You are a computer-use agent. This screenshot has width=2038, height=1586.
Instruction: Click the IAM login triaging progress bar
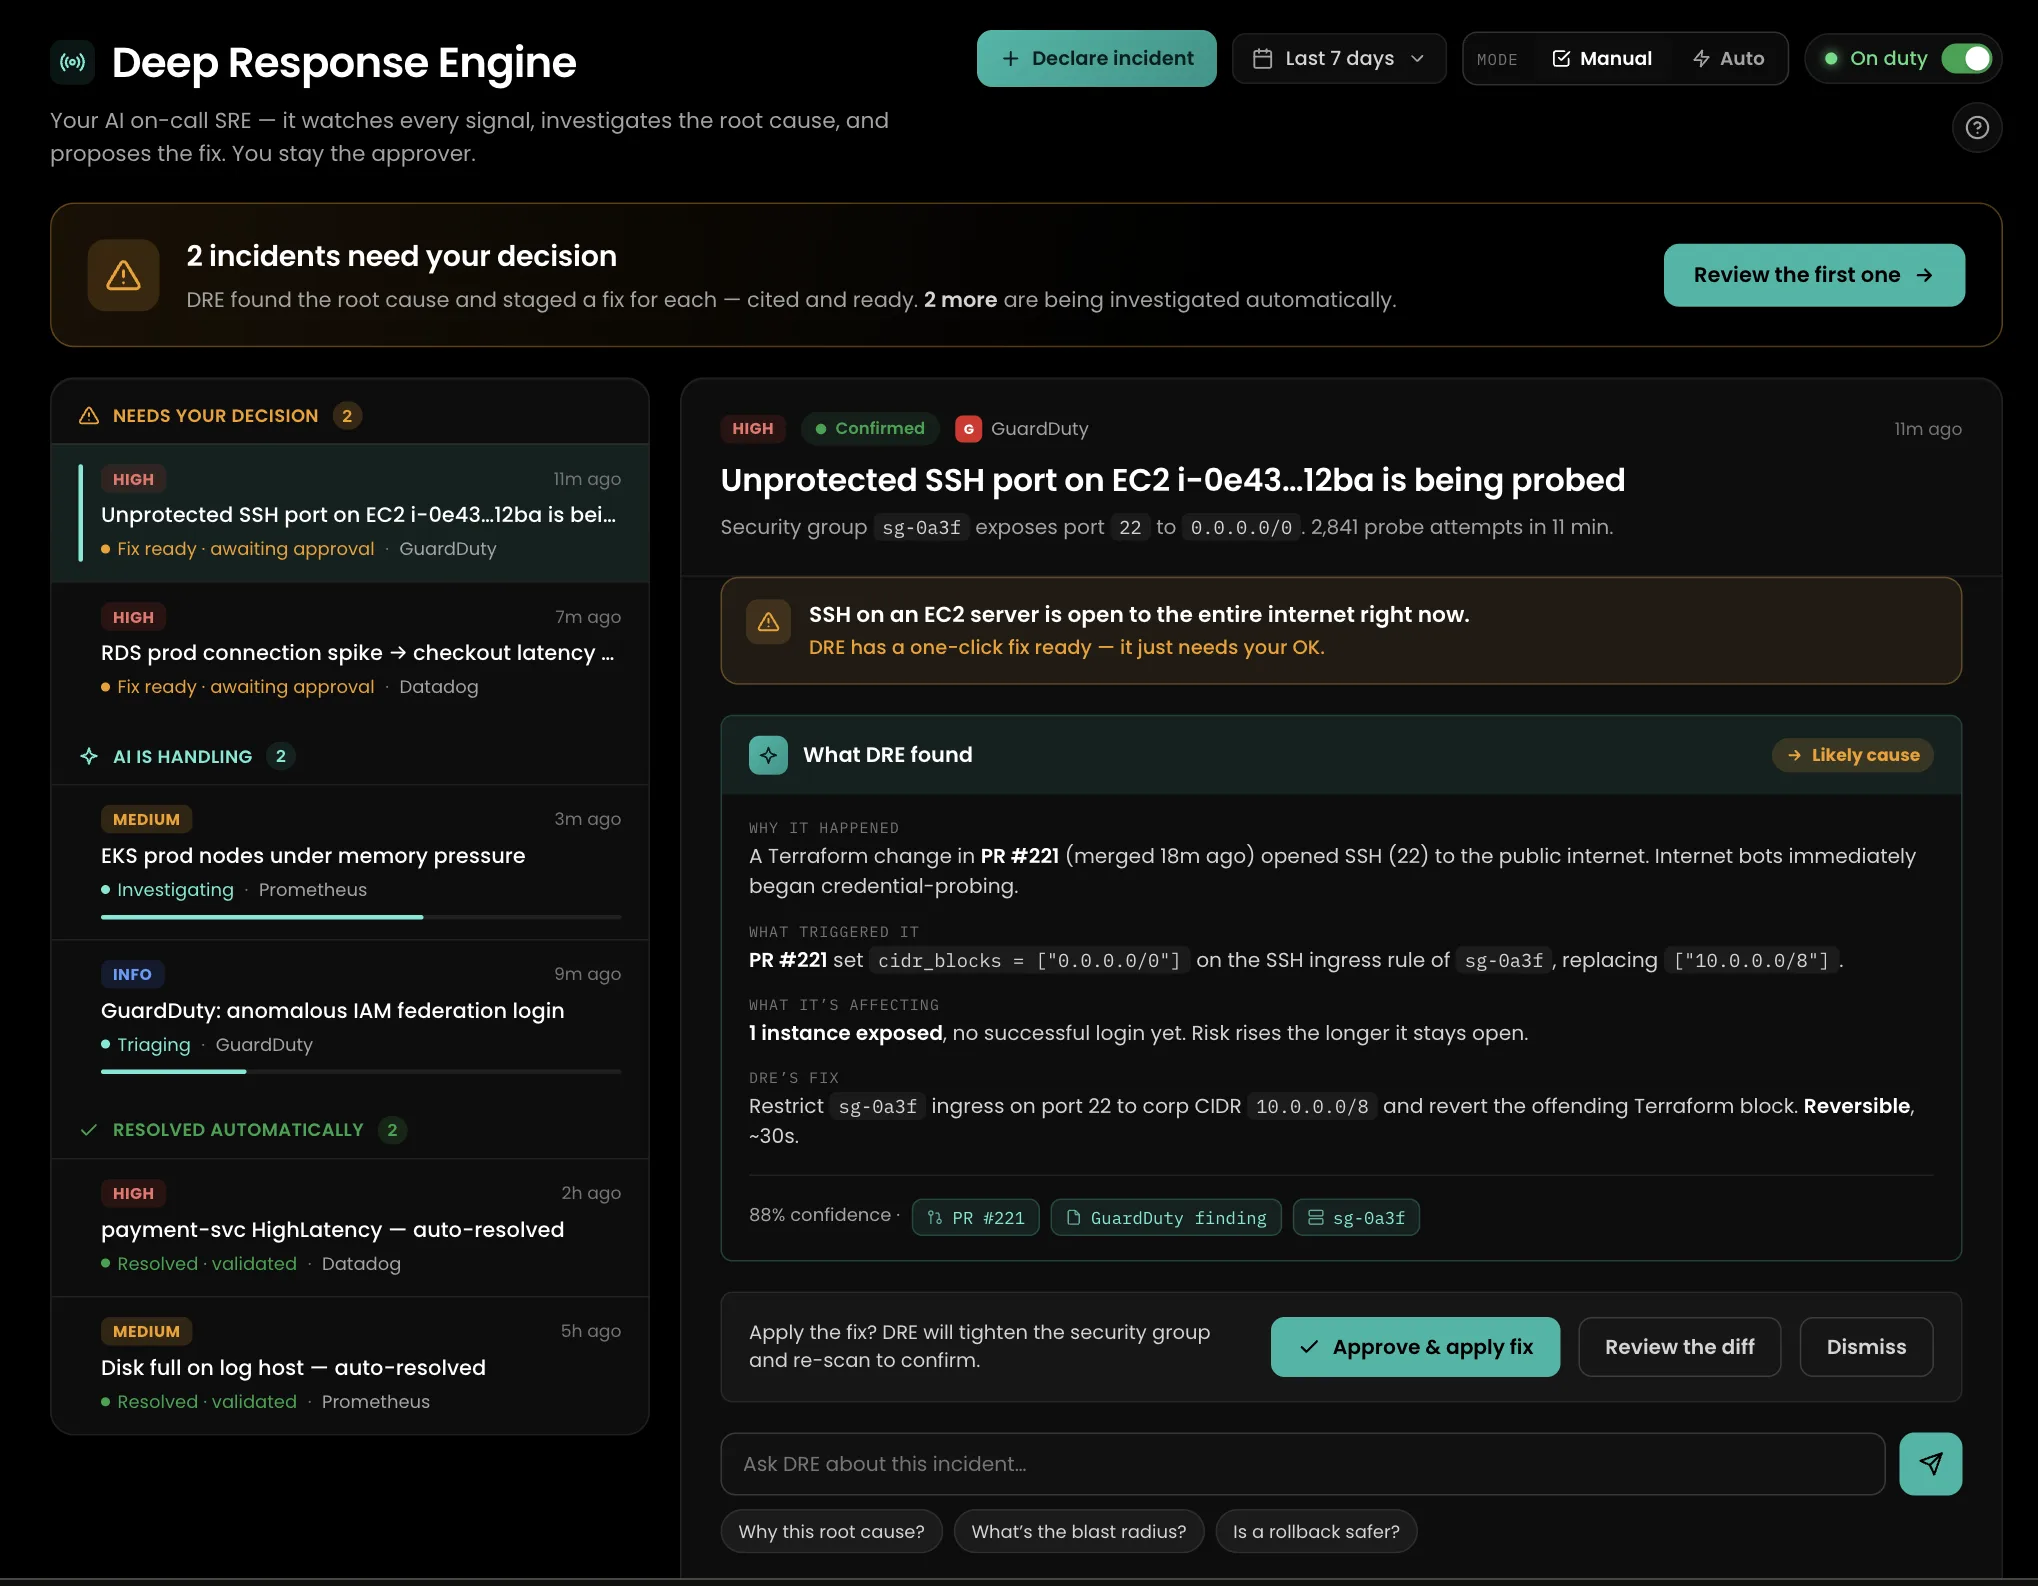tap(361, 1072)
